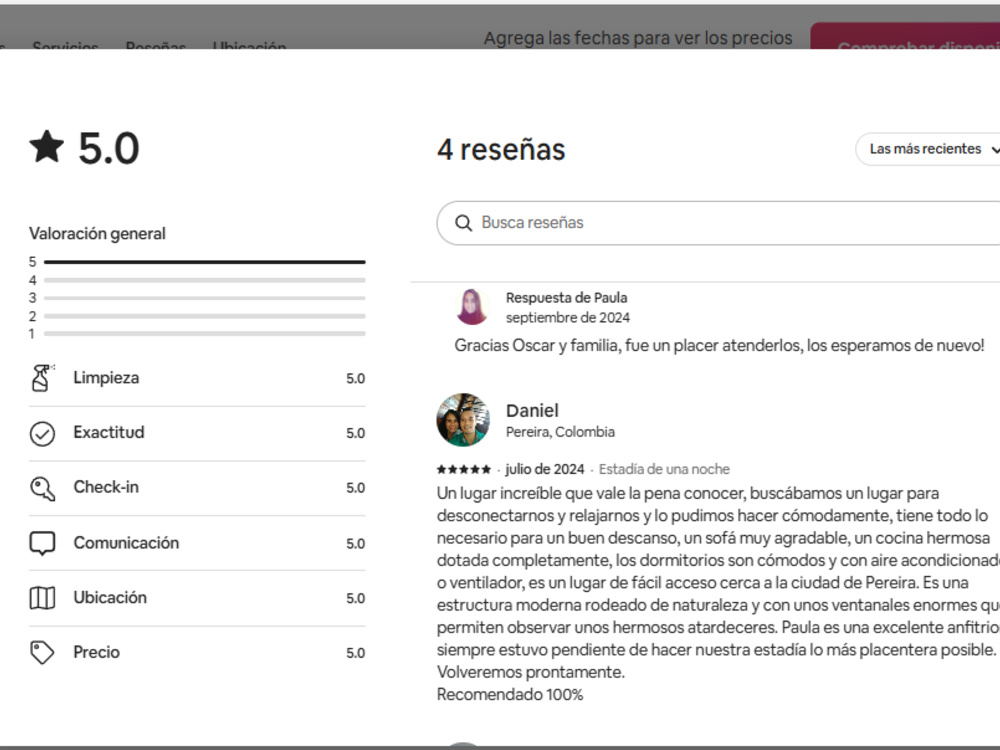Click the Valoración general label

[x=97, y=233]
